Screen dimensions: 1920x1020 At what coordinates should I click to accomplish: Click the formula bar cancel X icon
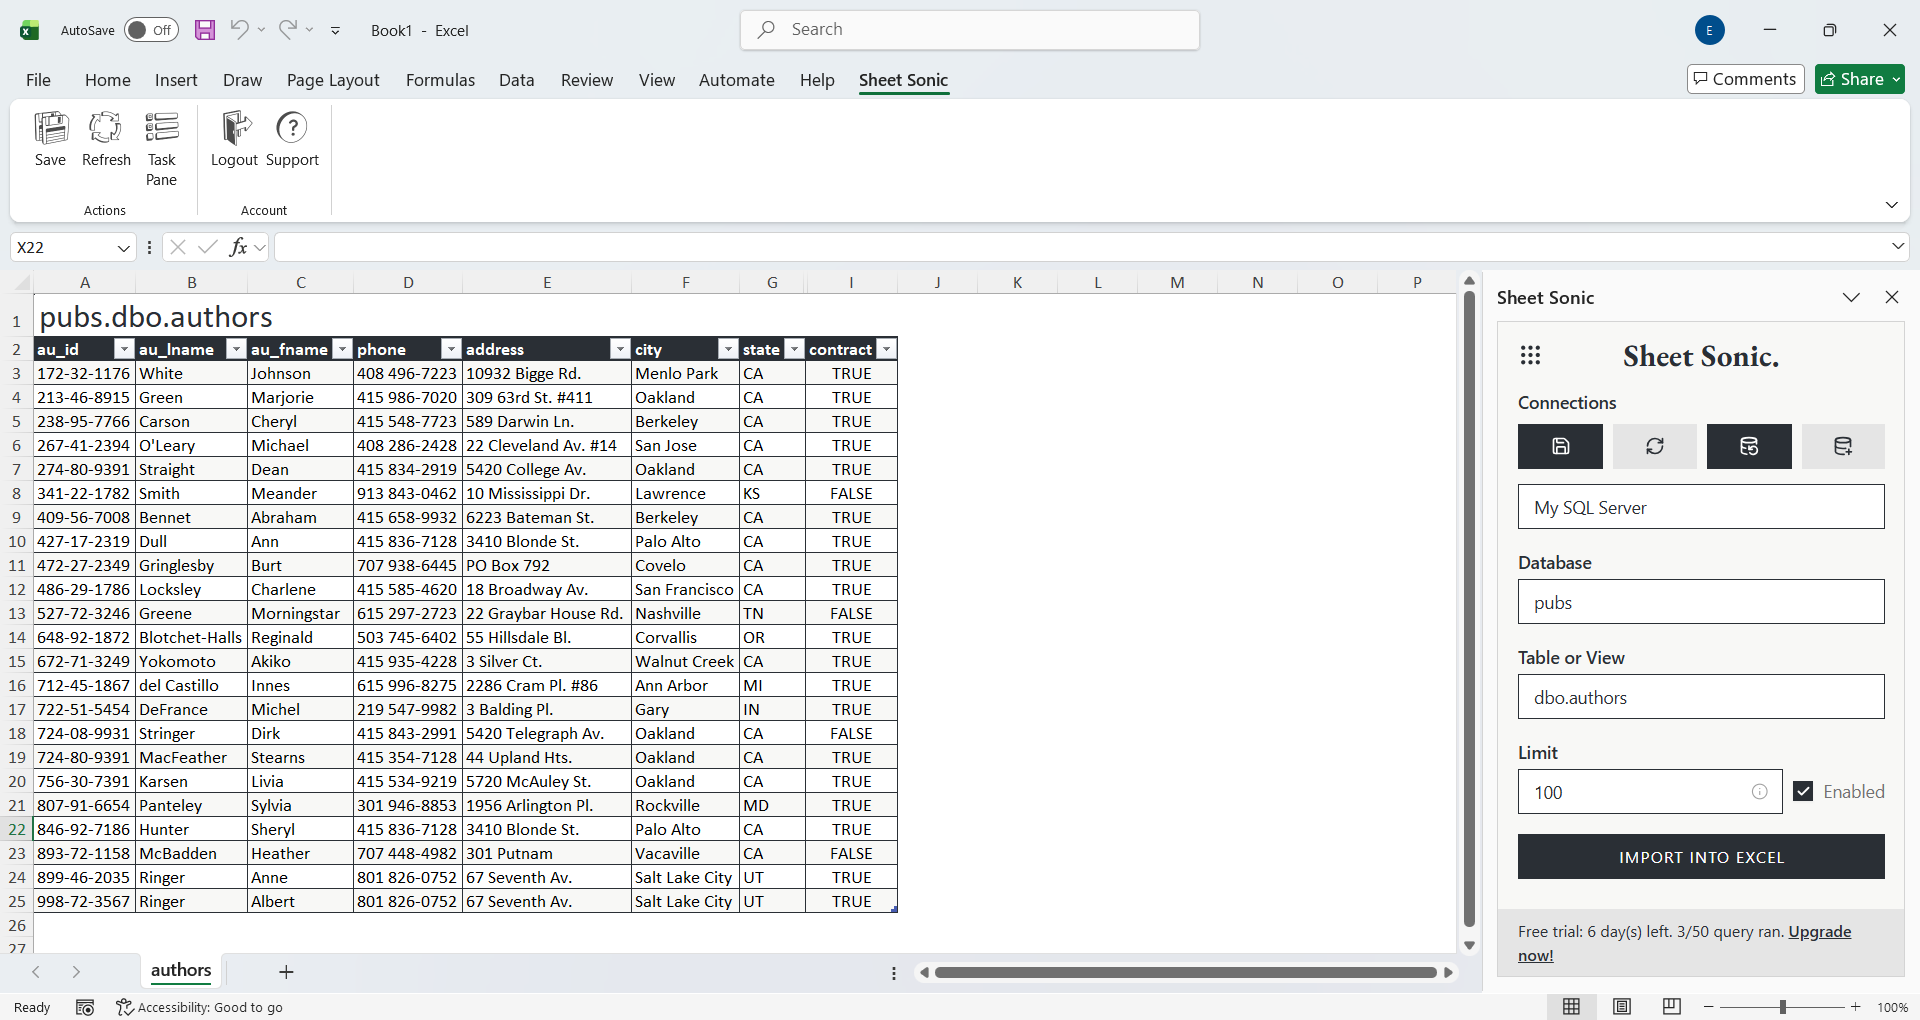(178, 247)
